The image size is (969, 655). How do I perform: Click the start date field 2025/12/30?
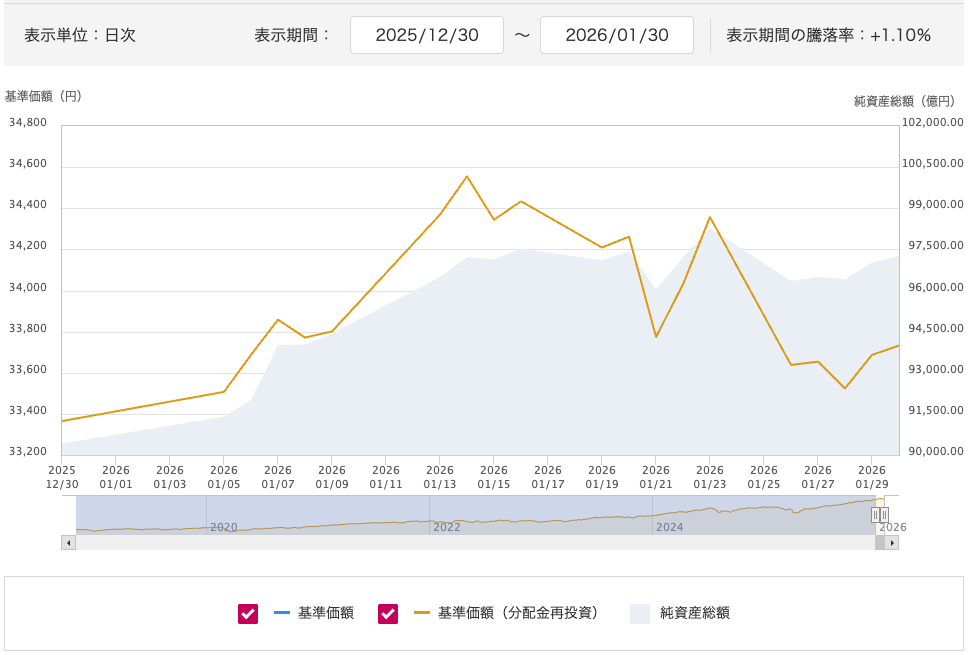(x=427, y=35)
